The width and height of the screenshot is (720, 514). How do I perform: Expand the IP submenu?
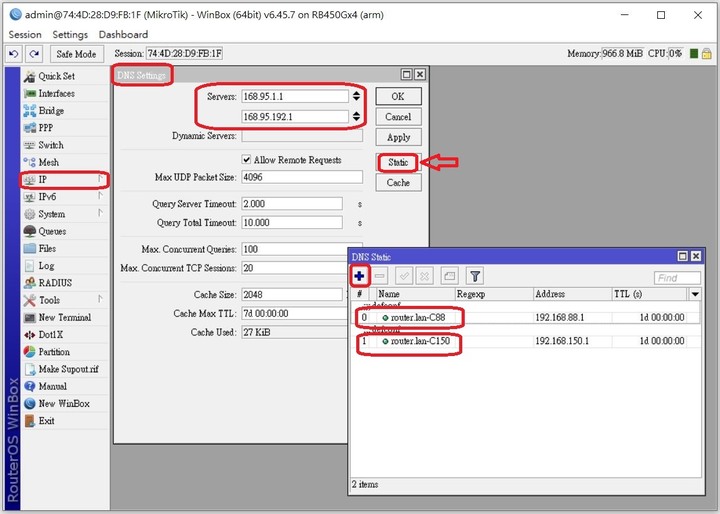pyautogui.click(x=64, y=180)
